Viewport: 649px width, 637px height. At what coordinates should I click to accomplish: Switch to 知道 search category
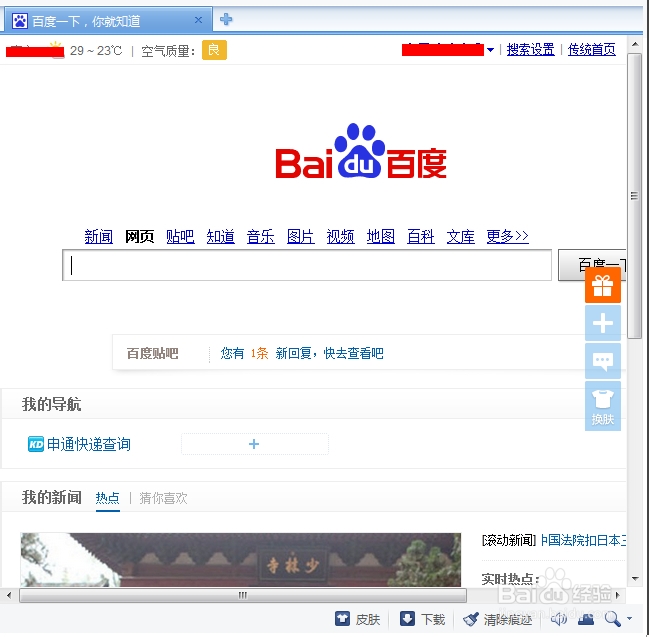(x=221, y=237)
